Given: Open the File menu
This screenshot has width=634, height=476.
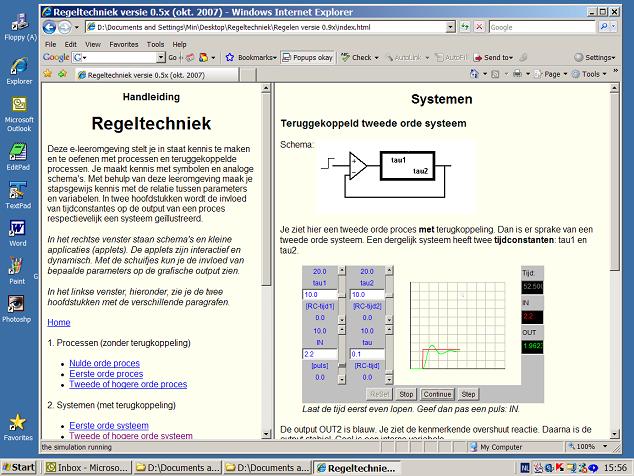Looking at the screenshot, I should [x=51, y=44].
